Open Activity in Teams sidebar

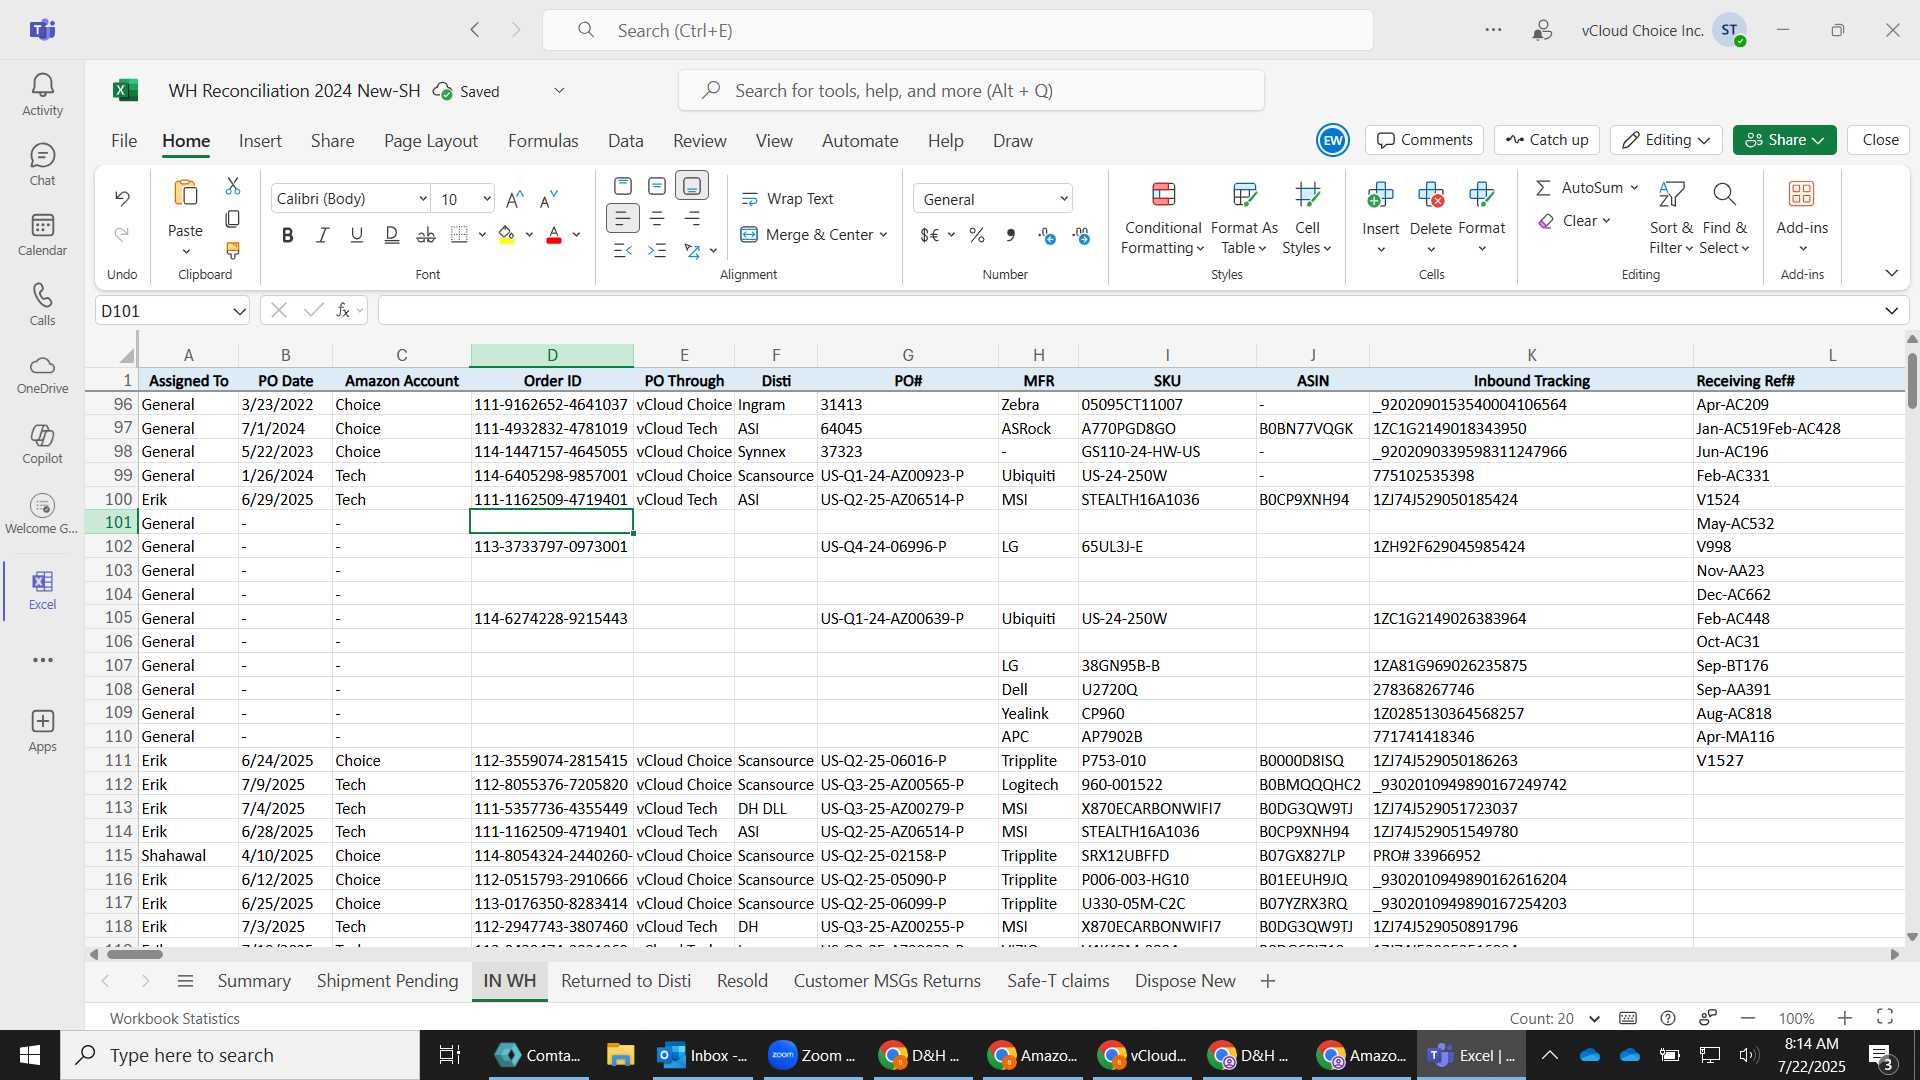click(42, 95)
